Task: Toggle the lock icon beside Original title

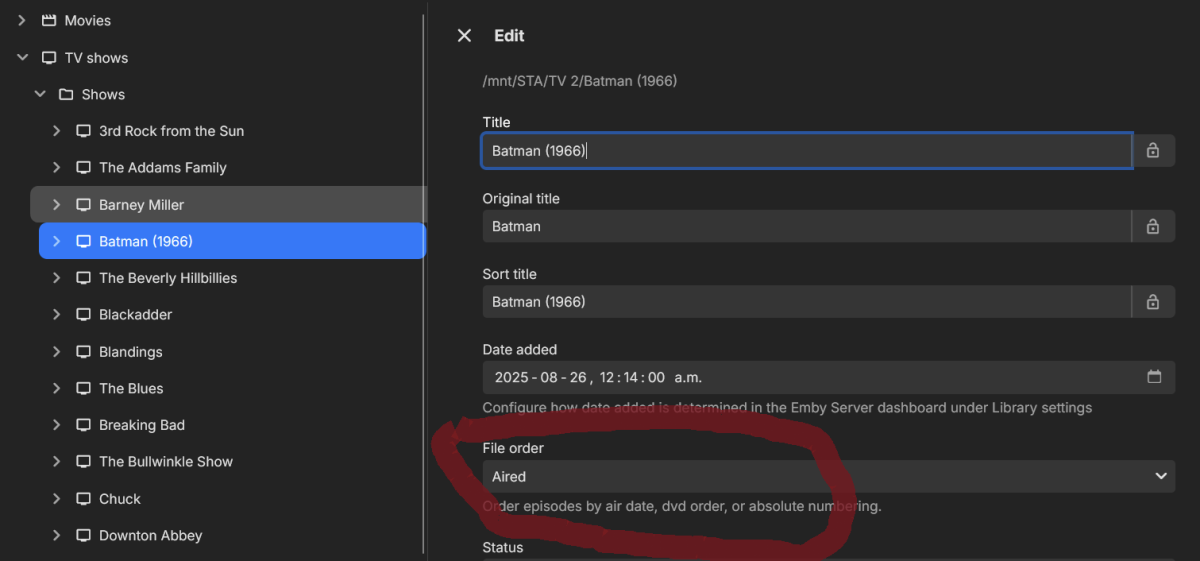Action: pos(1153,226)
